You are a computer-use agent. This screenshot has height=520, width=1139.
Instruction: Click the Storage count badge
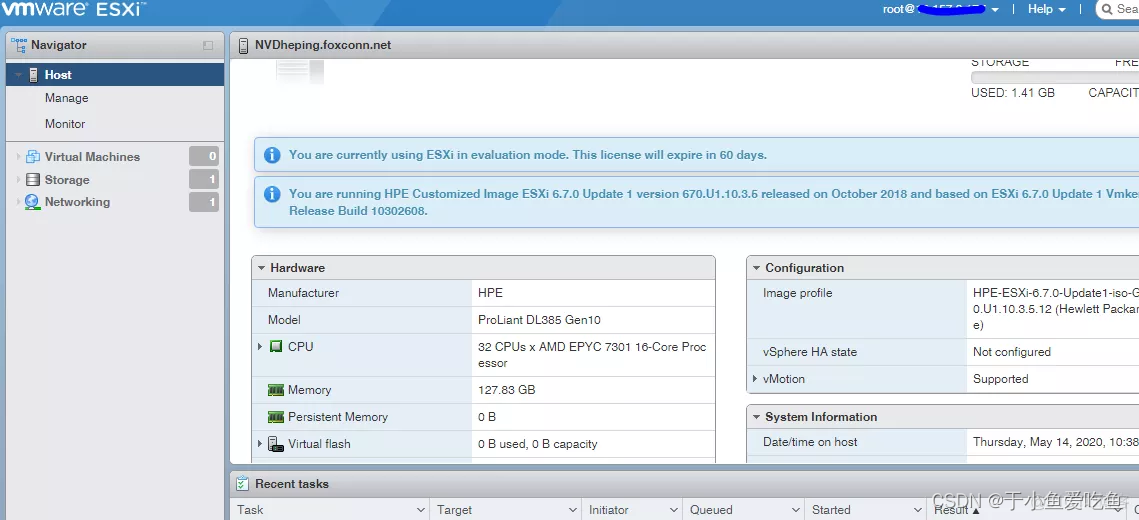tap(204, 179)
